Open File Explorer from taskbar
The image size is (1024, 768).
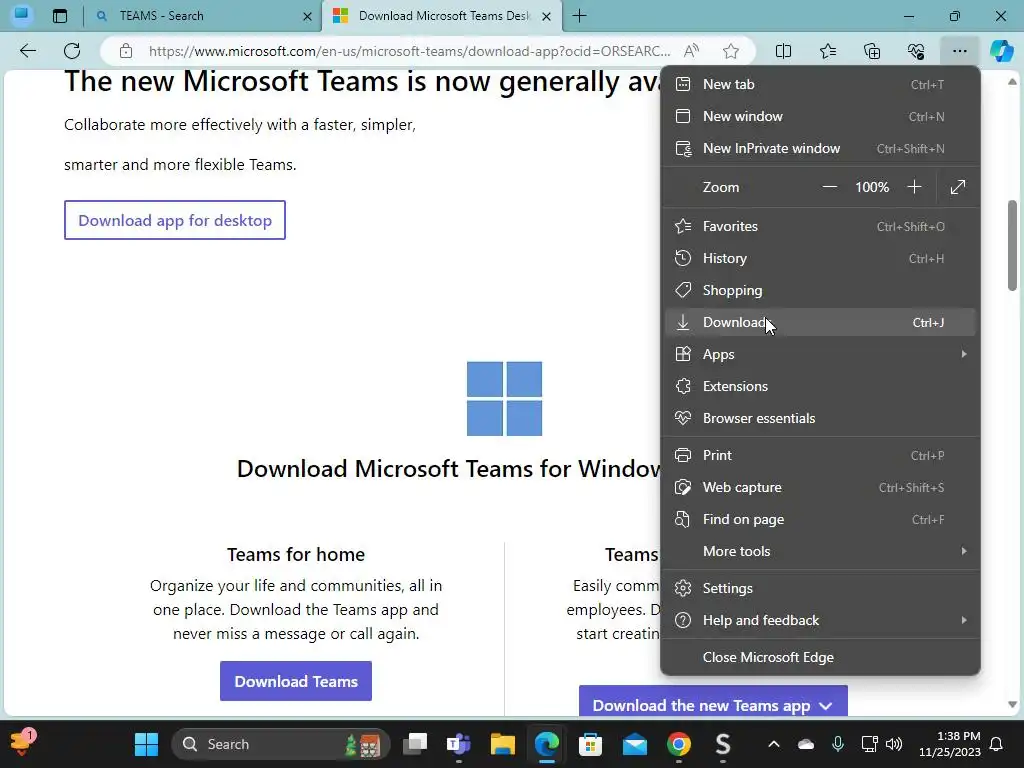[503, 744]
